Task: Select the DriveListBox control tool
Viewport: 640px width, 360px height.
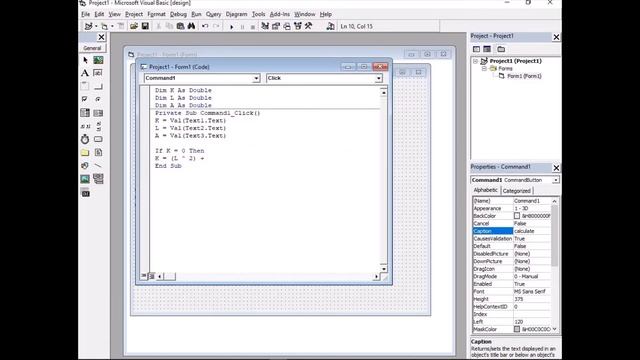Action: 98,139
